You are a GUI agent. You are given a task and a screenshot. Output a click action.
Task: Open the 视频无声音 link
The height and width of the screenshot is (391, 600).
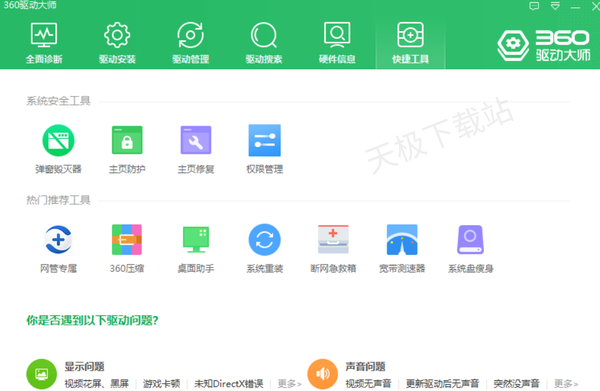tap(368, 383)
